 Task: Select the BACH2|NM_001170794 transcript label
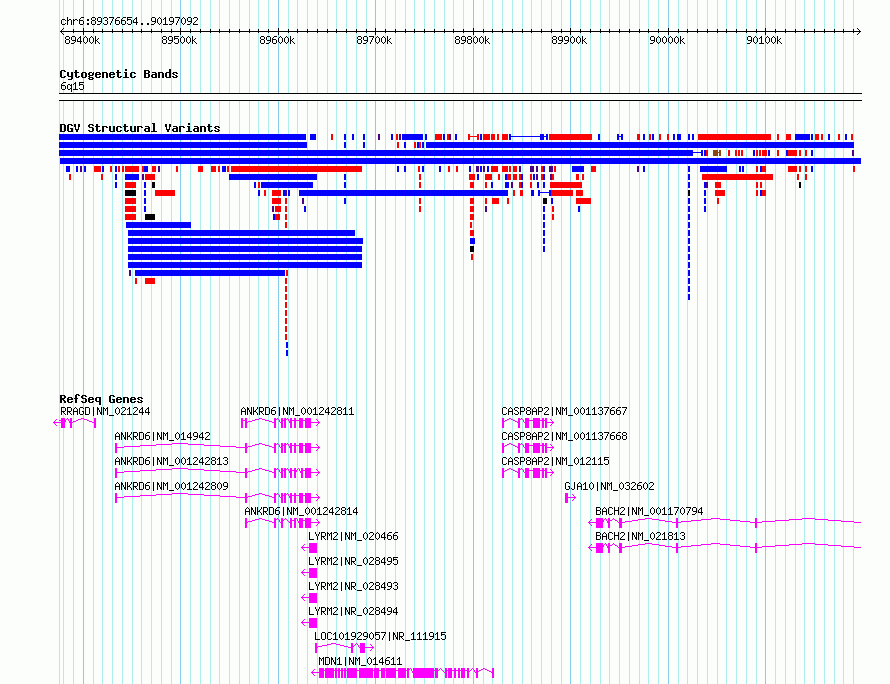click(x=649, y=511)
